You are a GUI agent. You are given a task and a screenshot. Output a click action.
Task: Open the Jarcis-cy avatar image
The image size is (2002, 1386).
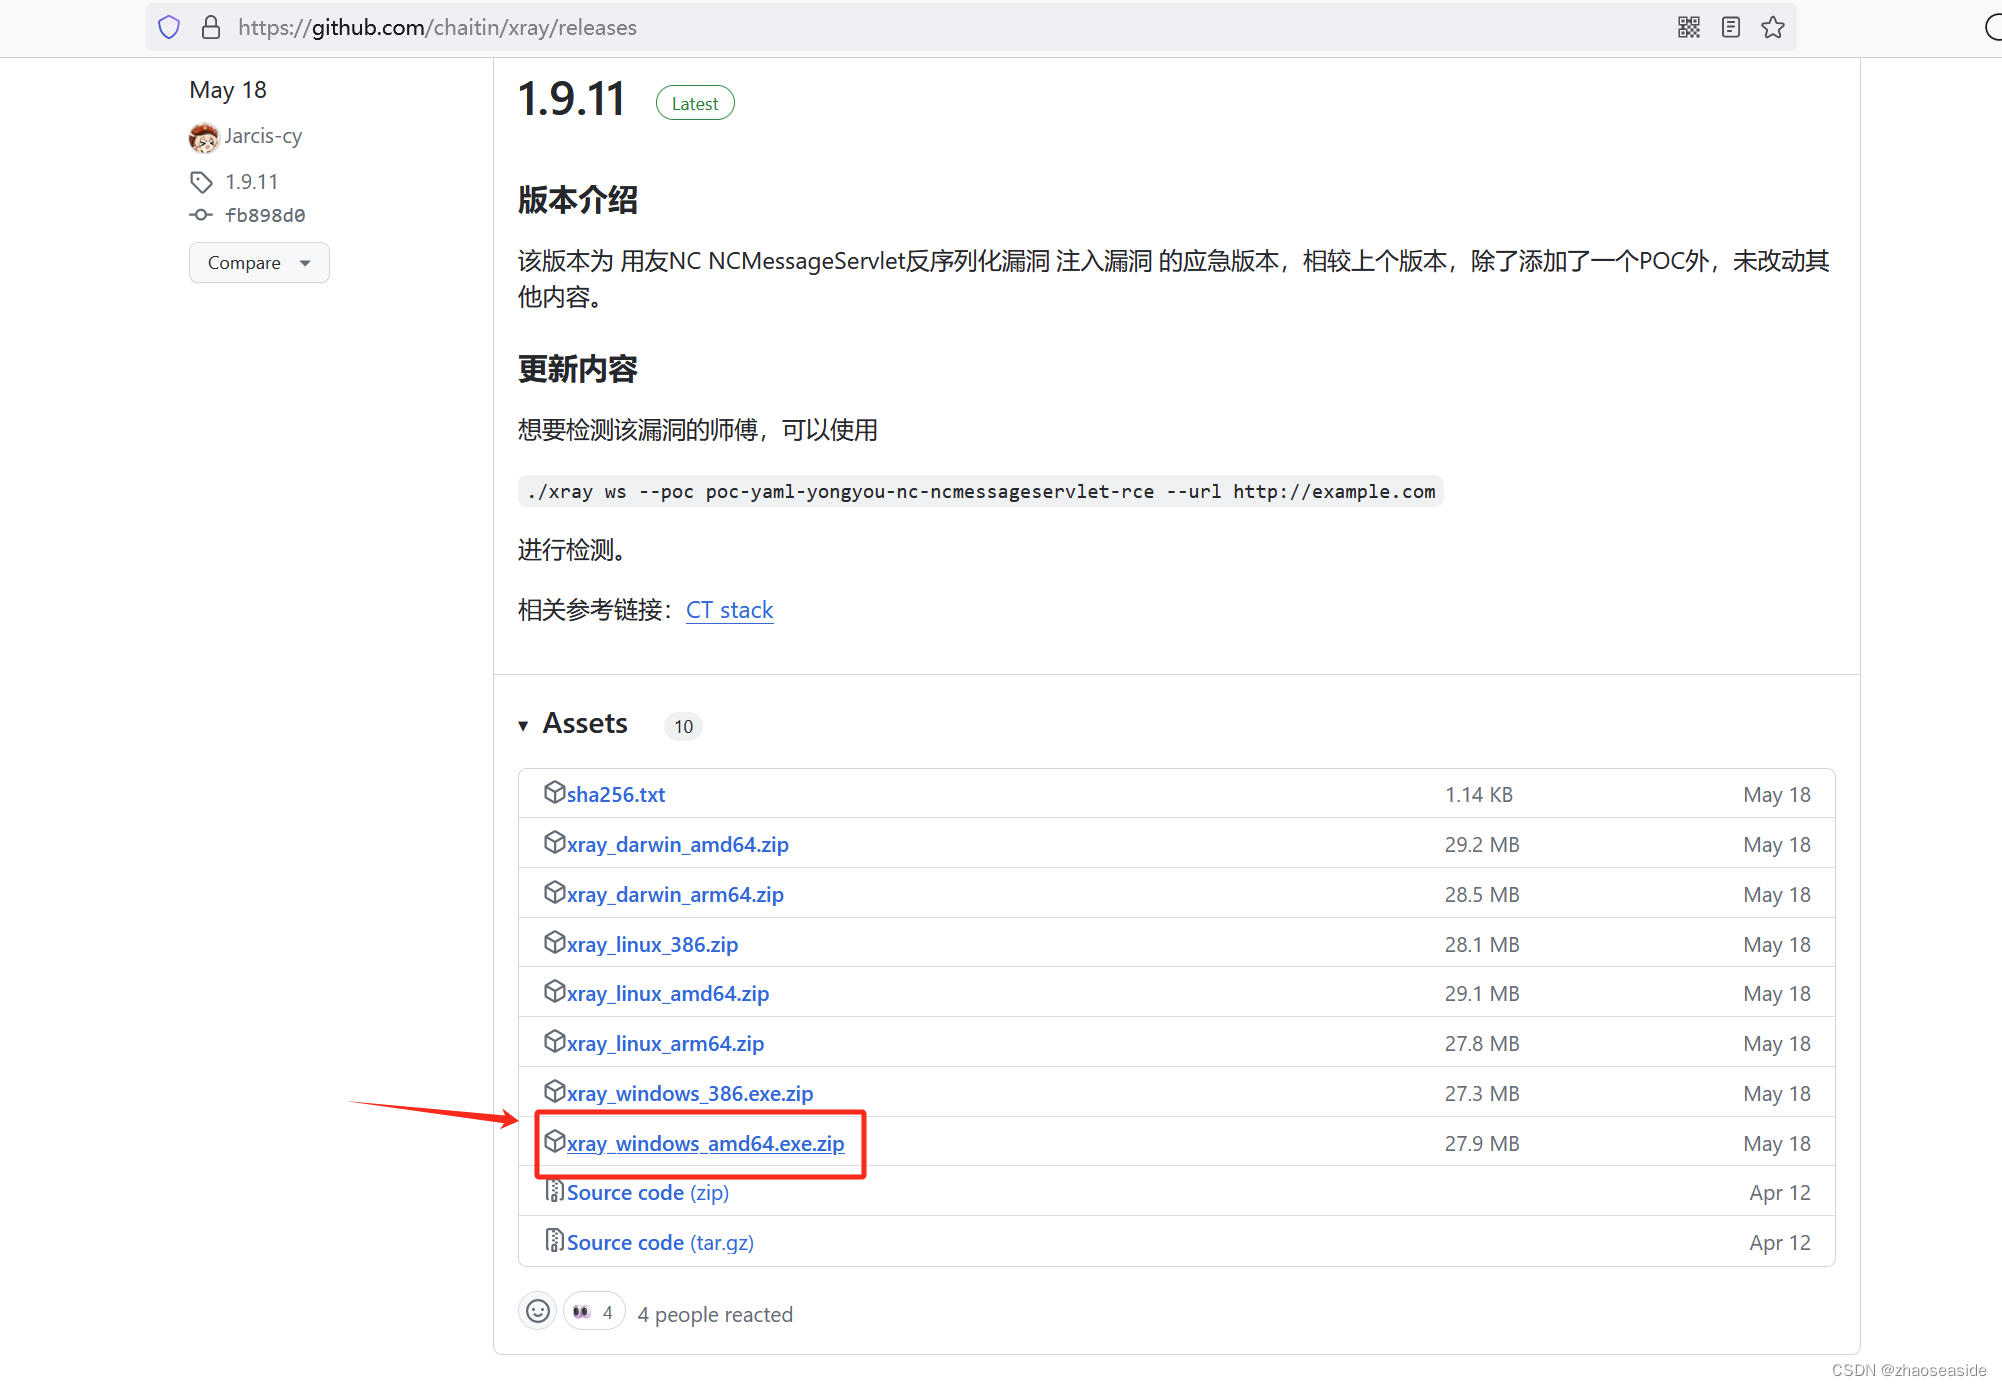(204, 137)
